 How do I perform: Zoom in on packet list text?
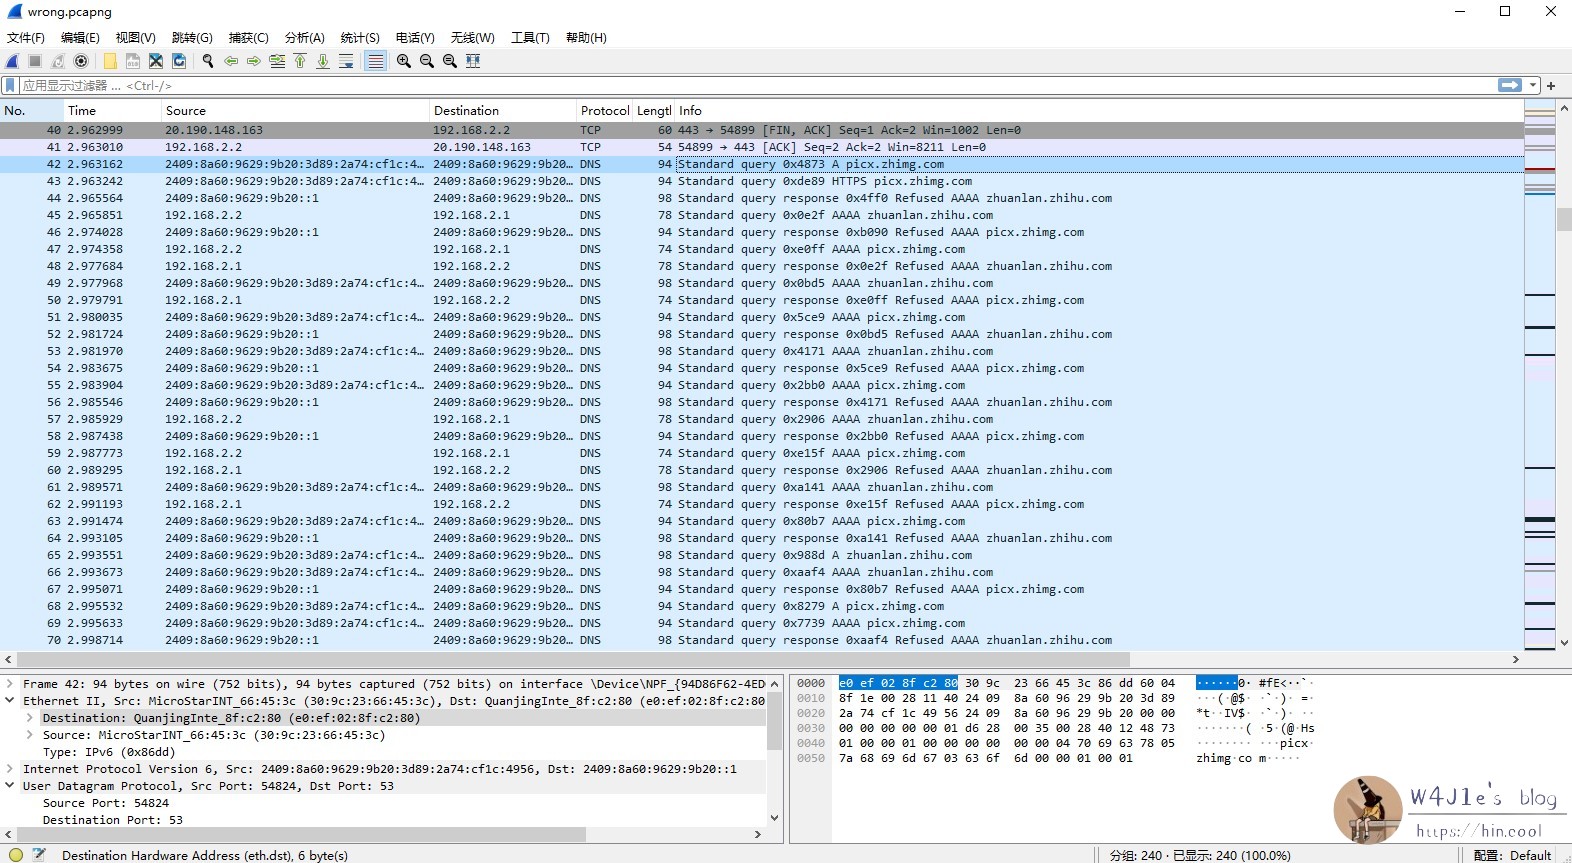pos(404,61)
